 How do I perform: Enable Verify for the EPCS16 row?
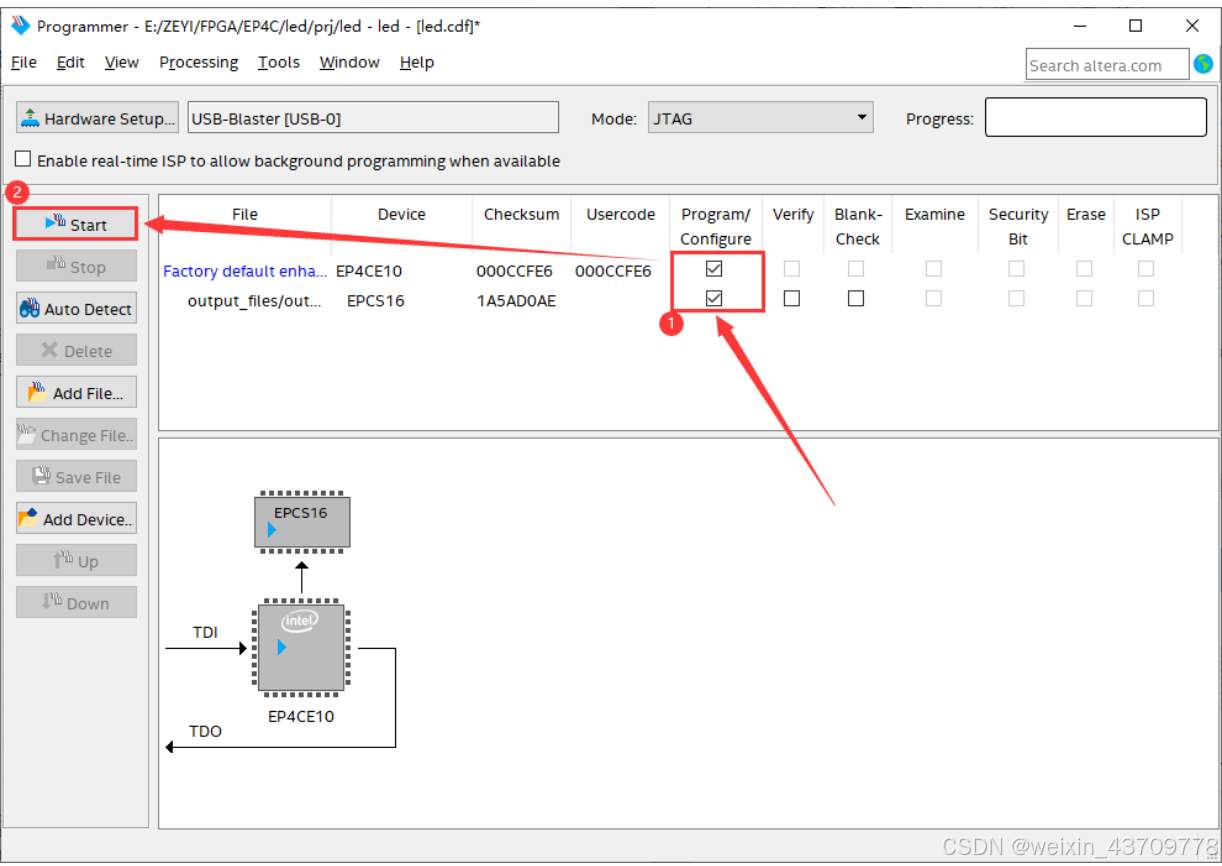click(x=792, y=298)
